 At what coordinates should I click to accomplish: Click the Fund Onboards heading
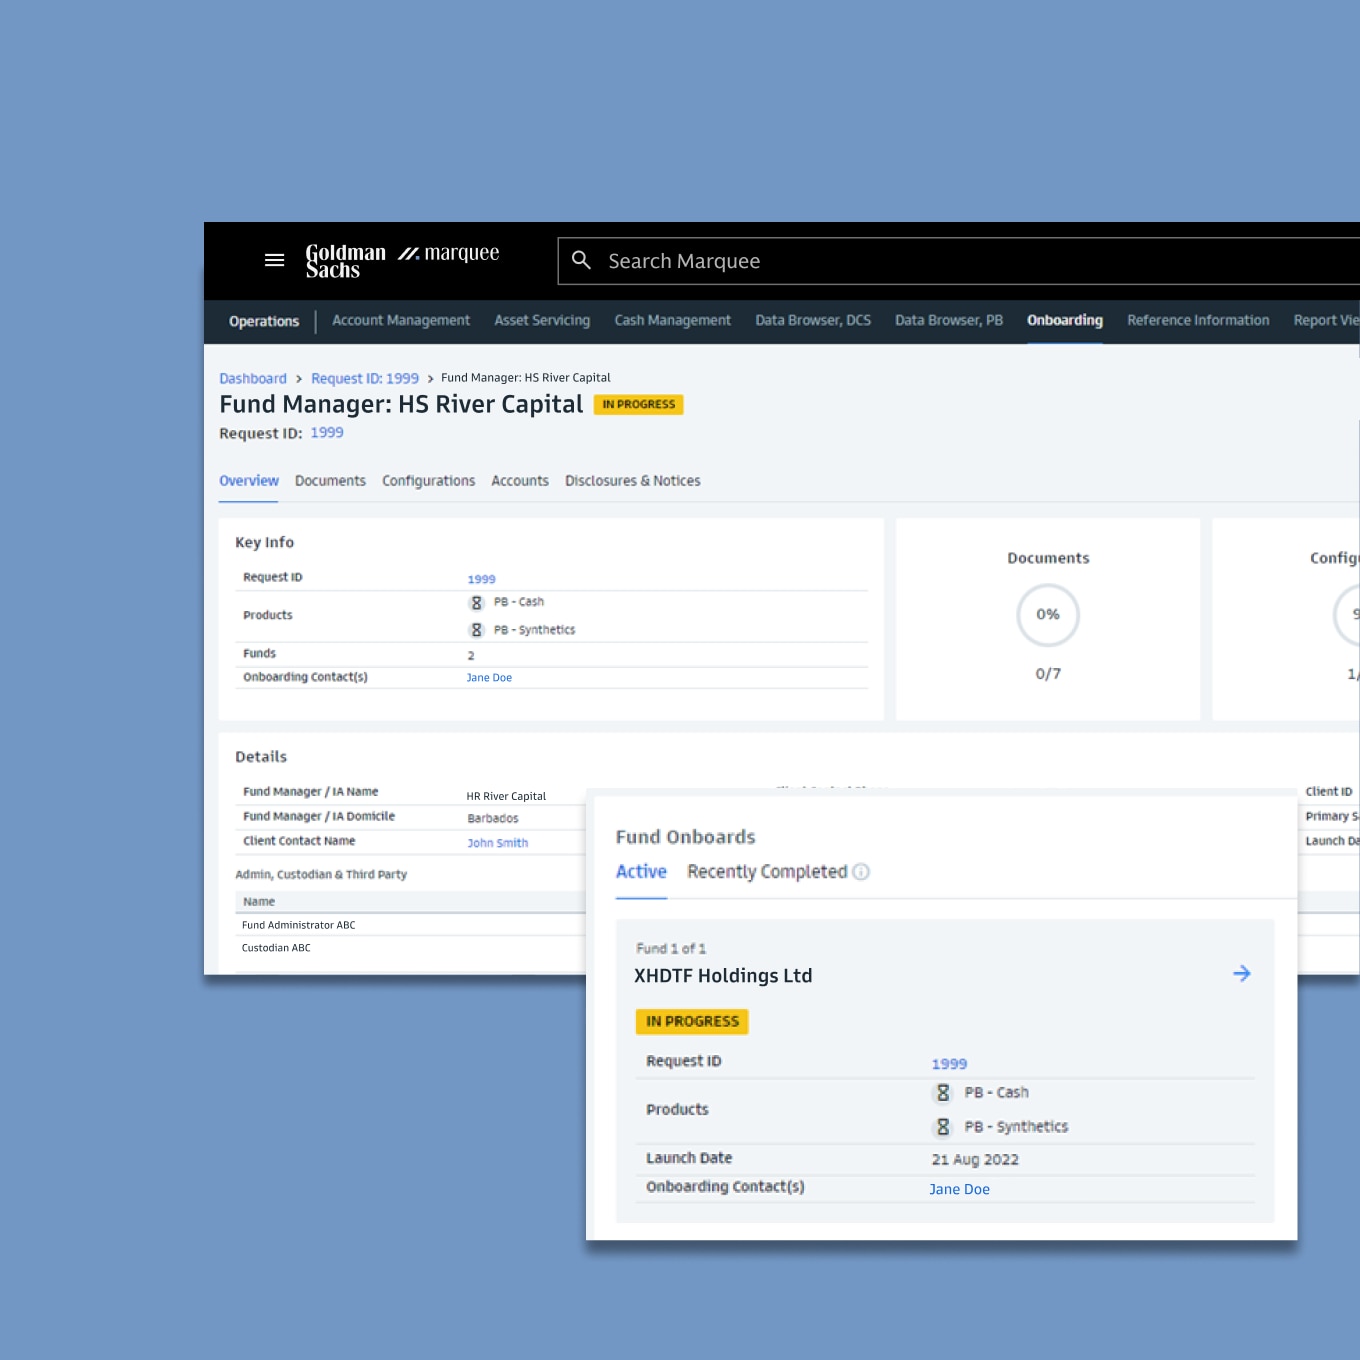point(686,837)
